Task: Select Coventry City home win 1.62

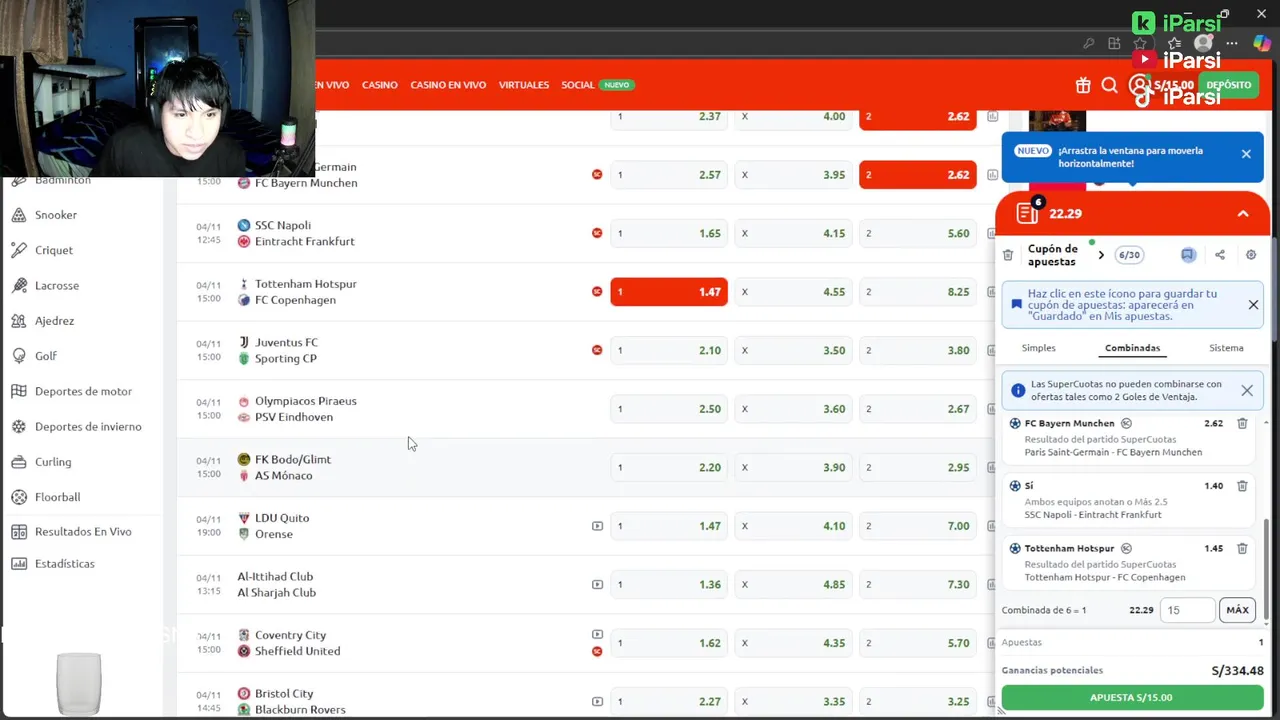Action: coord(669,643)
